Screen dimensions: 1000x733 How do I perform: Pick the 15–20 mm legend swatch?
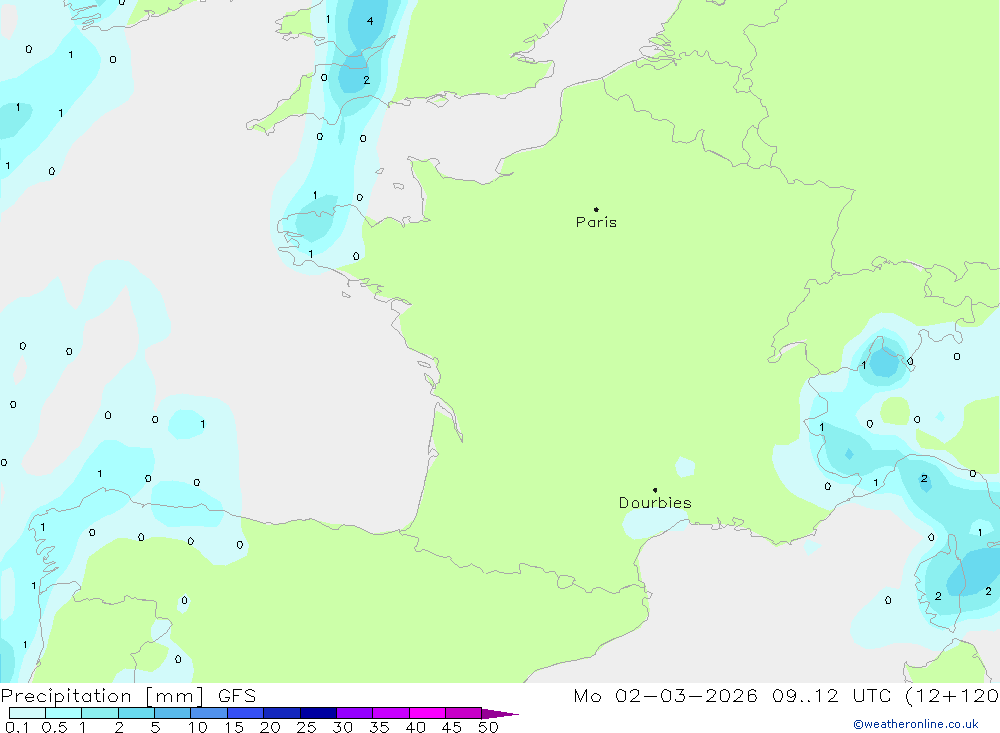coord(245,713)
